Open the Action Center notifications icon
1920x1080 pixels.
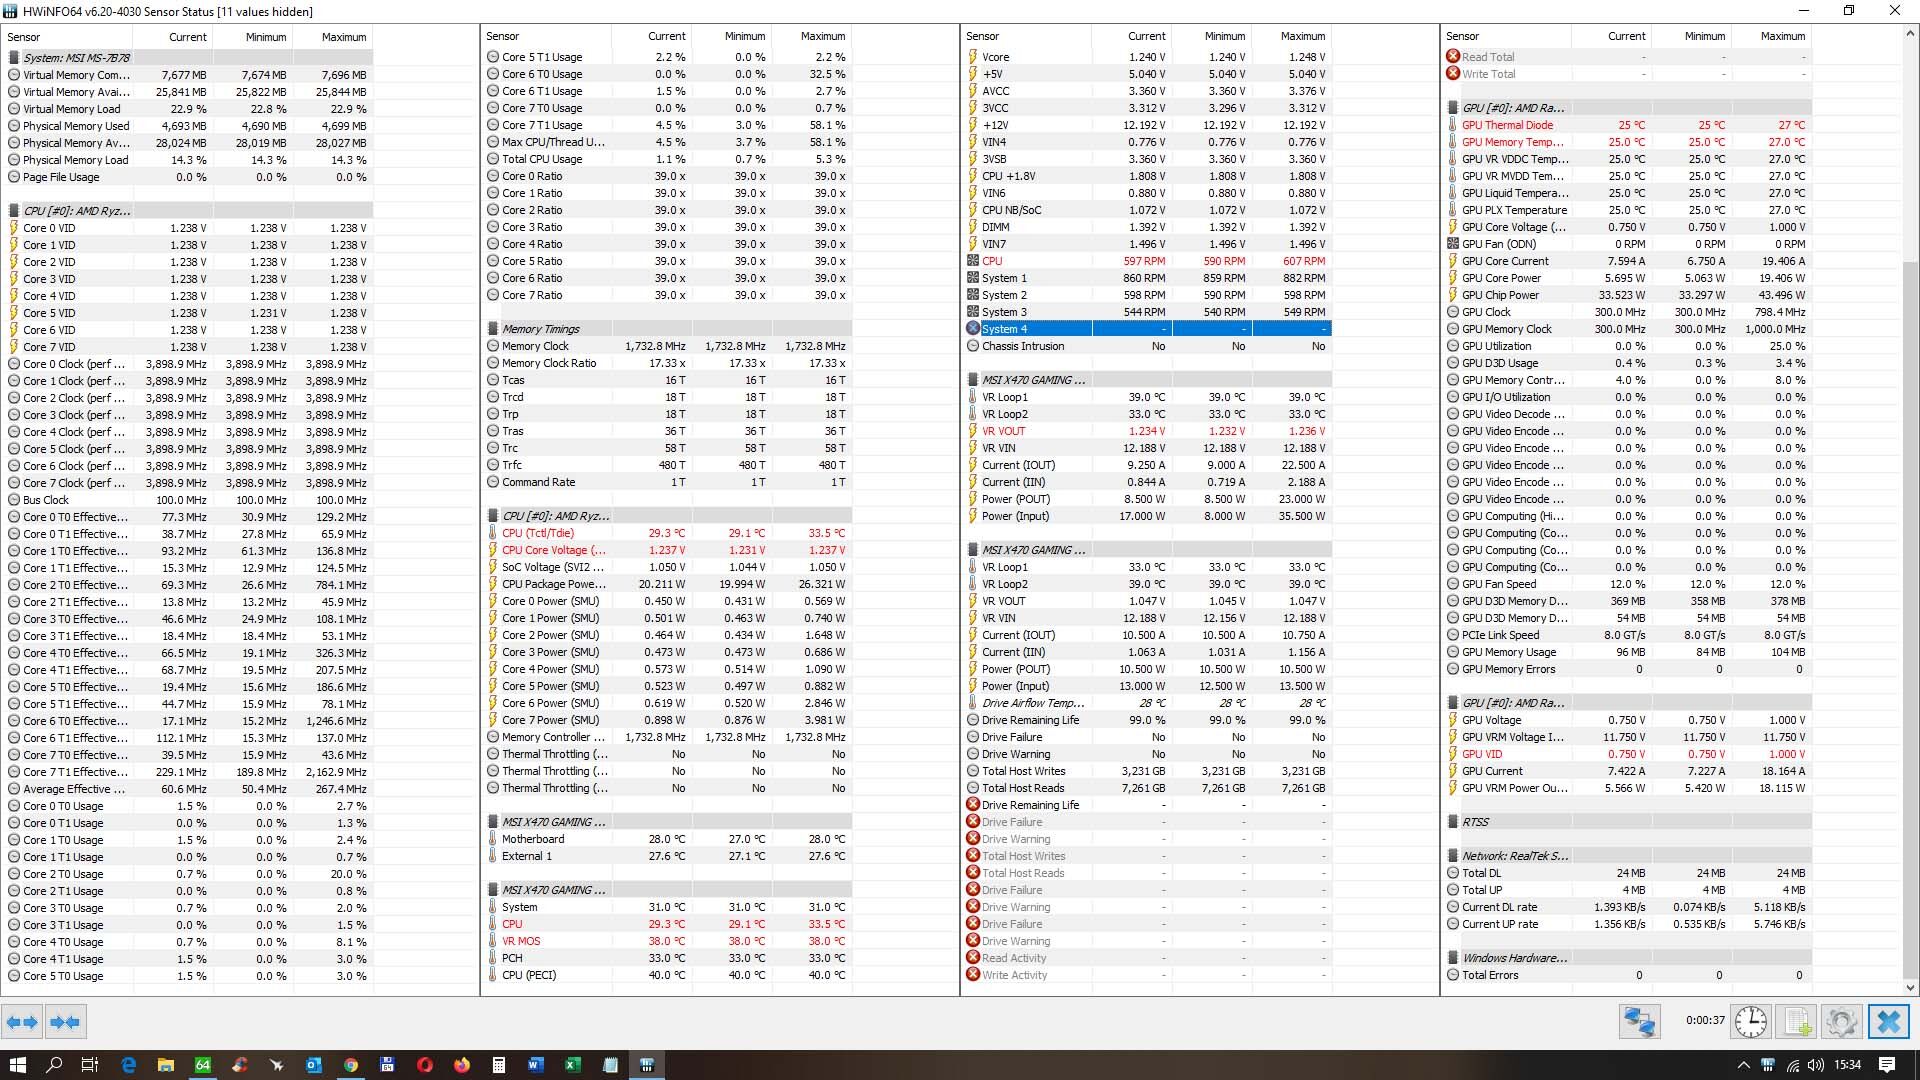point(1887,1065)
